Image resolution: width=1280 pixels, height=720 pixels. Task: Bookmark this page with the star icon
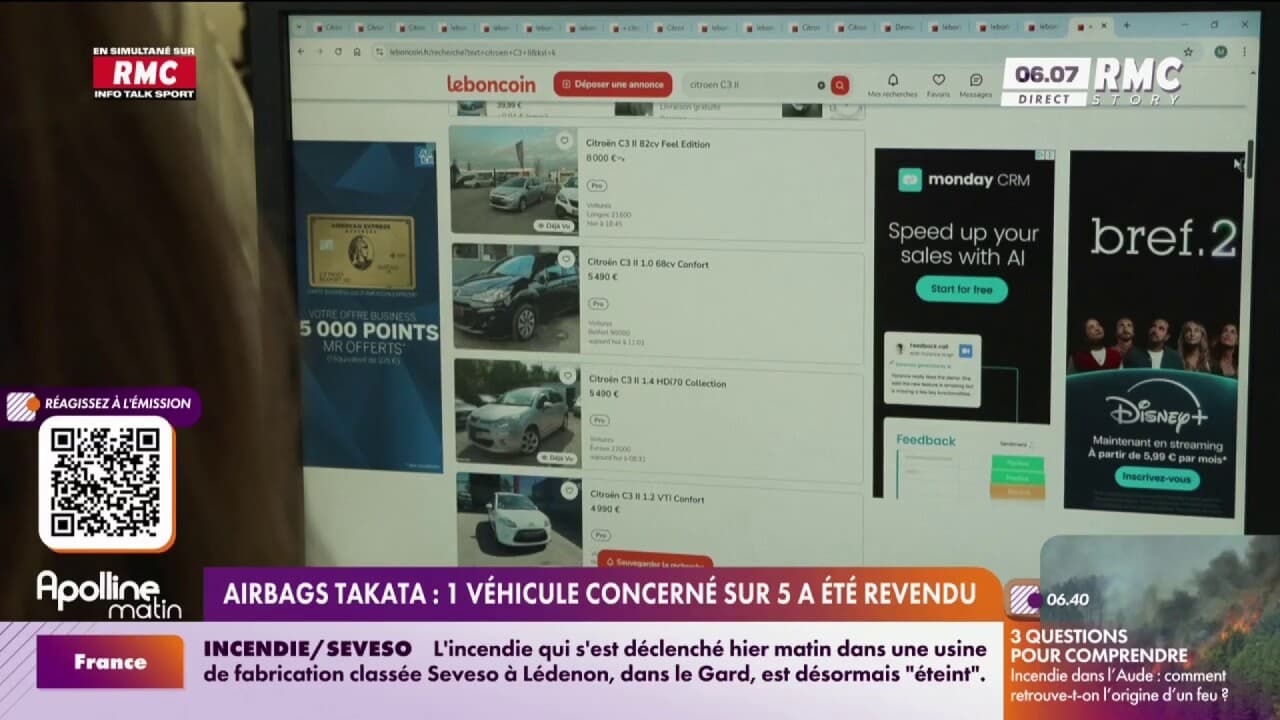coord(1187,51)
